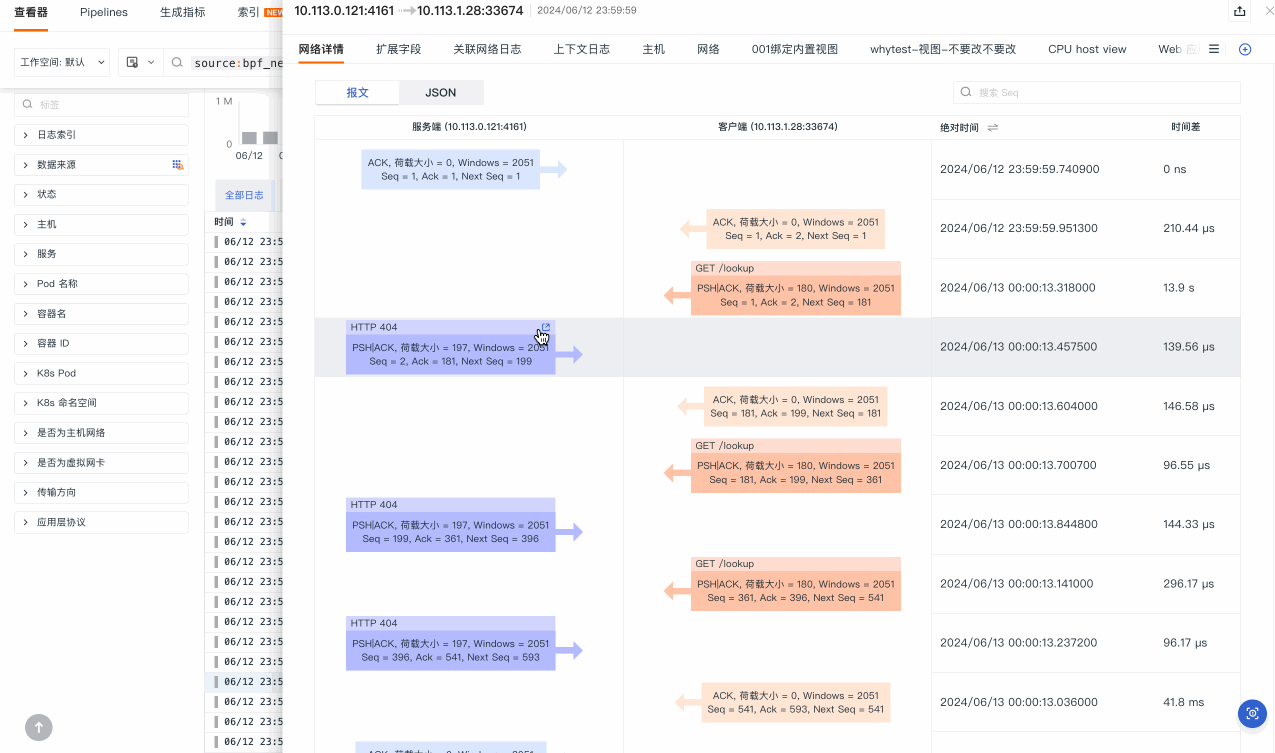This screenshot has width=1275, height=753.
Task: Open the tab list hamburger menu icon
Action: 1214,49
